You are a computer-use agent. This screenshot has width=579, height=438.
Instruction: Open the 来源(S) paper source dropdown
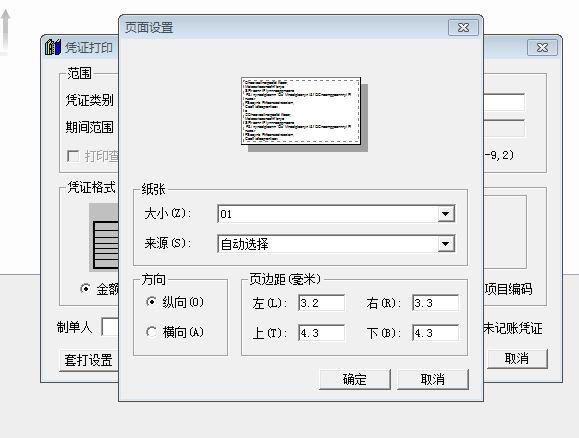click(x=446, y=244)
